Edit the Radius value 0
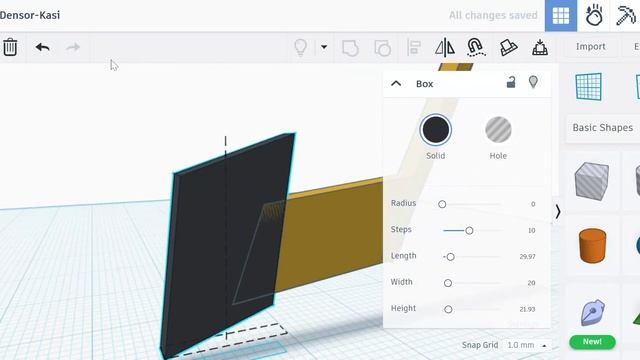The width and height of the screenshot is (640, 360). coord(533,204)
